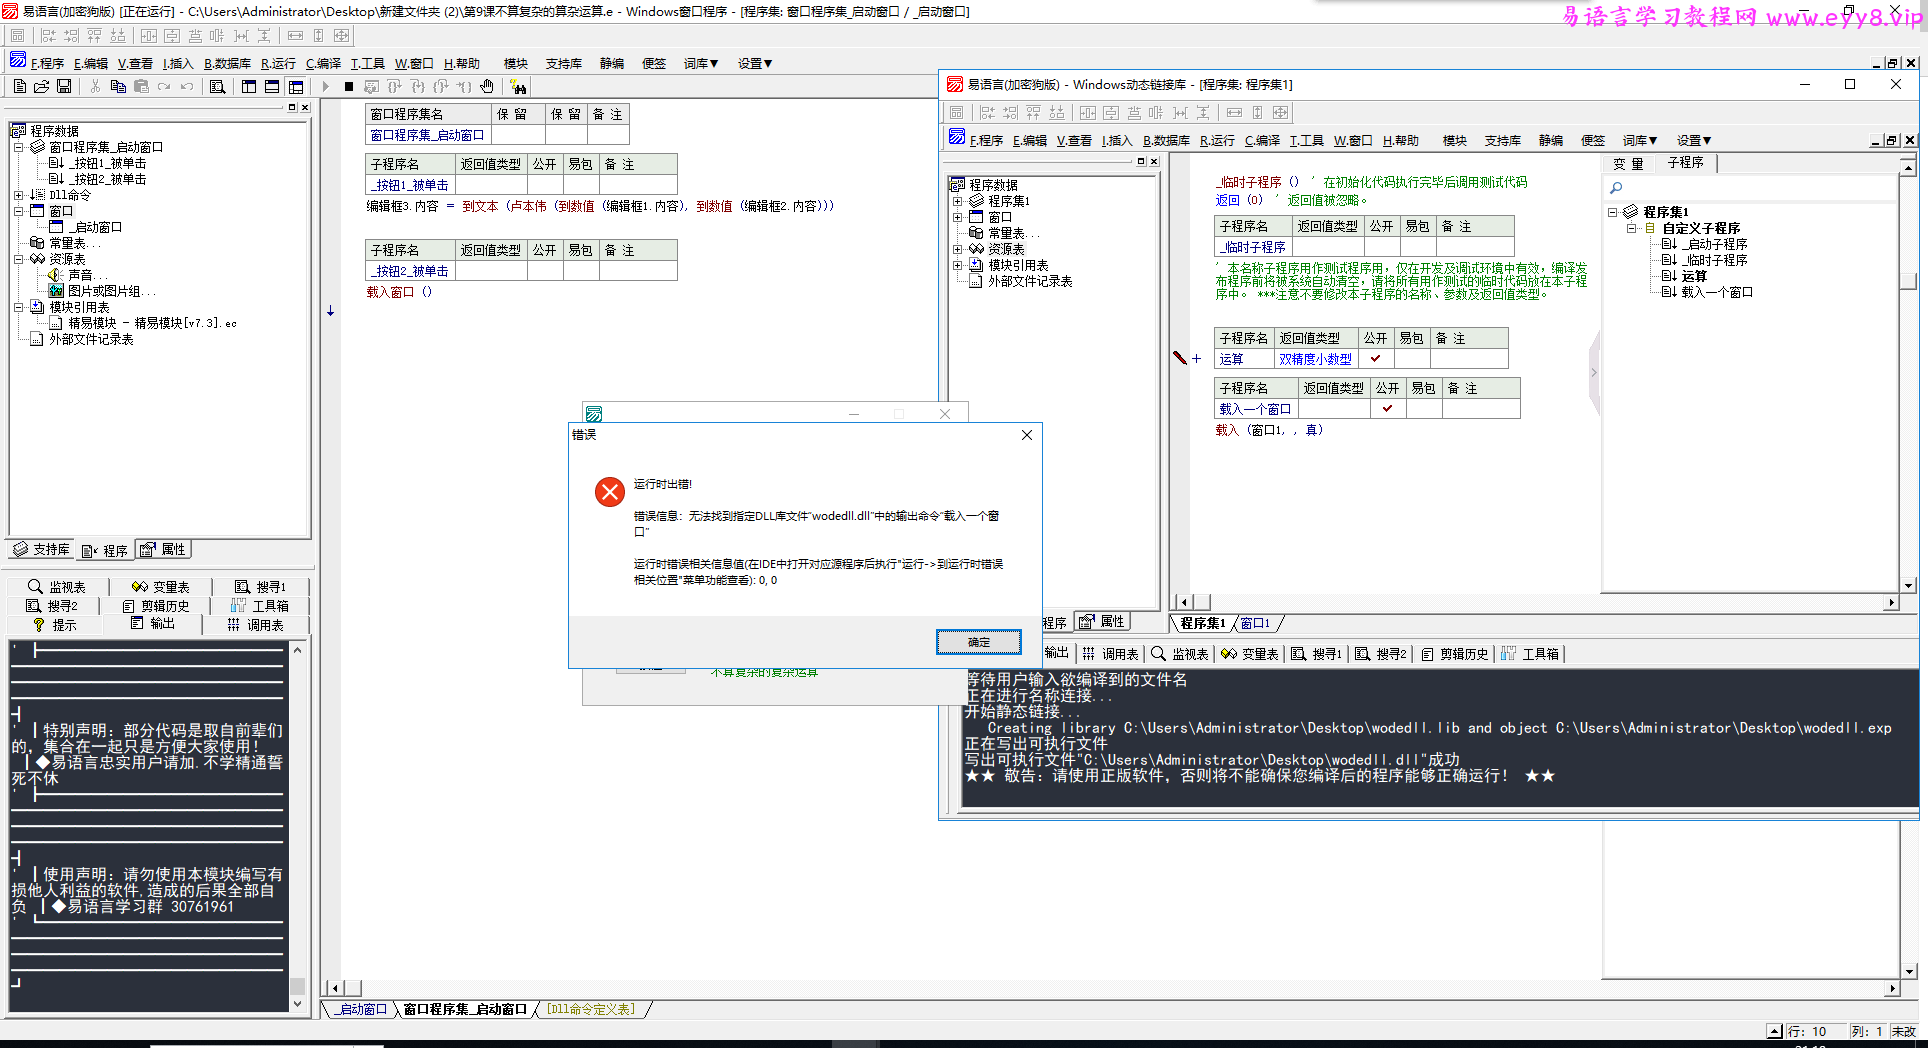Viewport: 1928px width, 1048px height.
Task: Click the red pencil marker beside 运算 row
Action: pos(1179,358)
